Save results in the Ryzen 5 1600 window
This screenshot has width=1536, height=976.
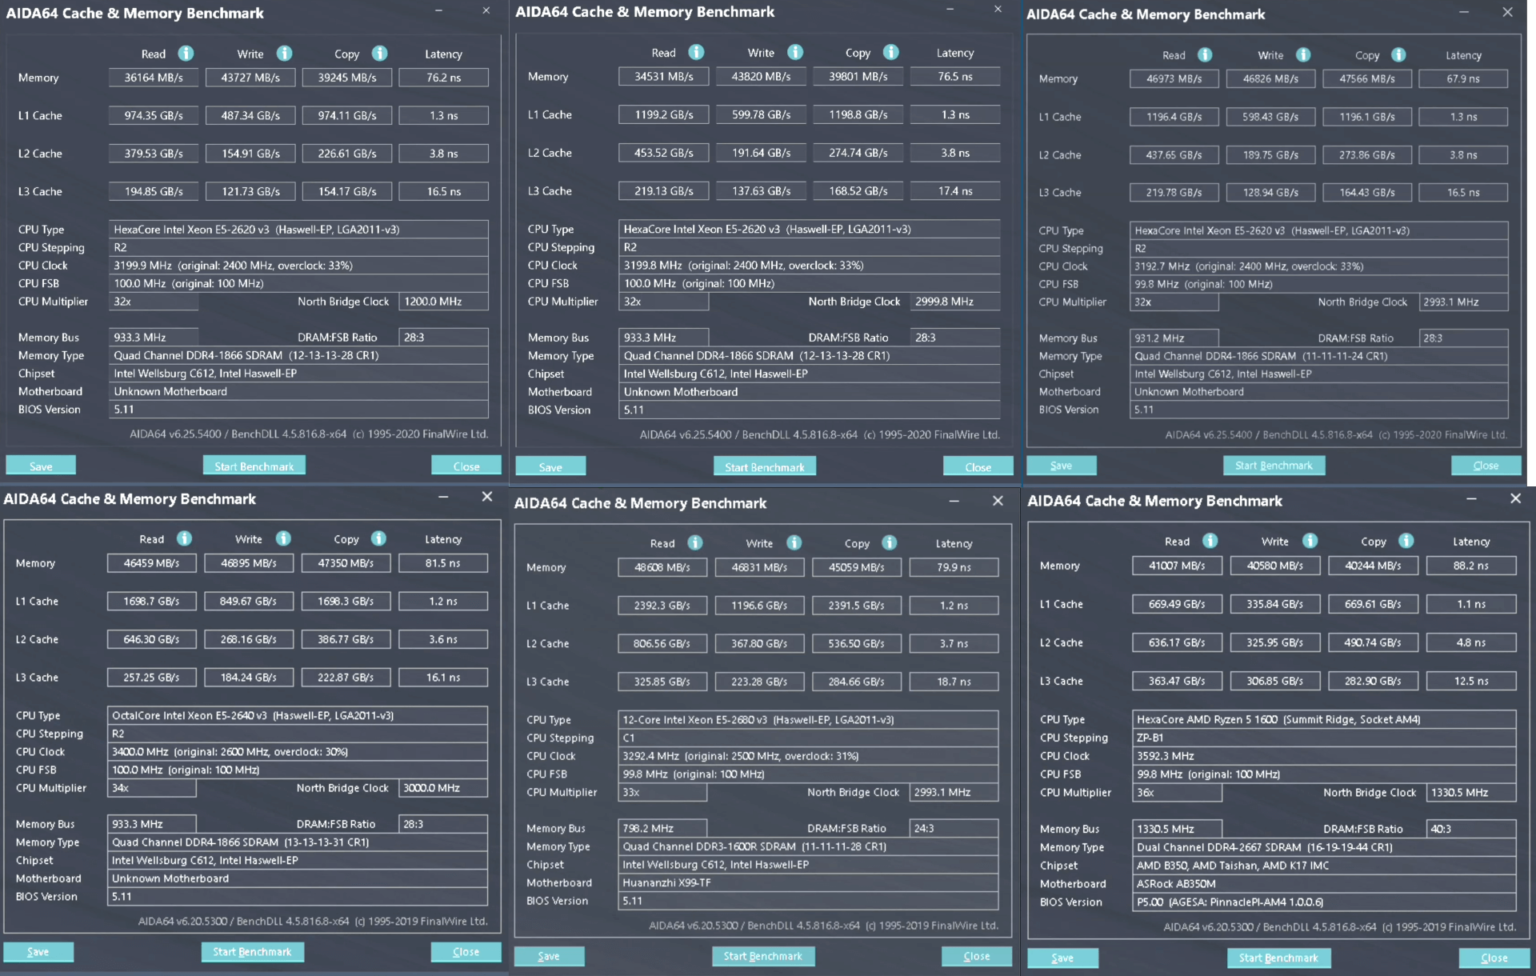click(1062, 958)
